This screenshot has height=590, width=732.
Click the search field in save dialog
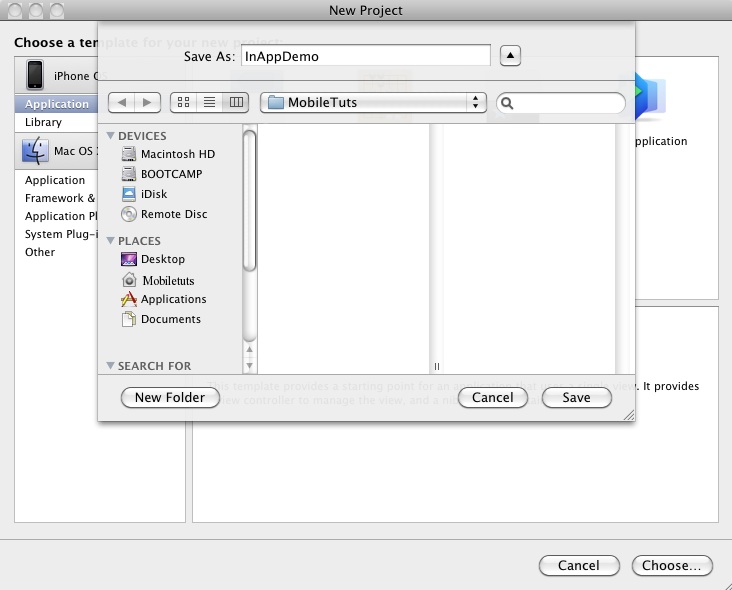click(561, 103)
